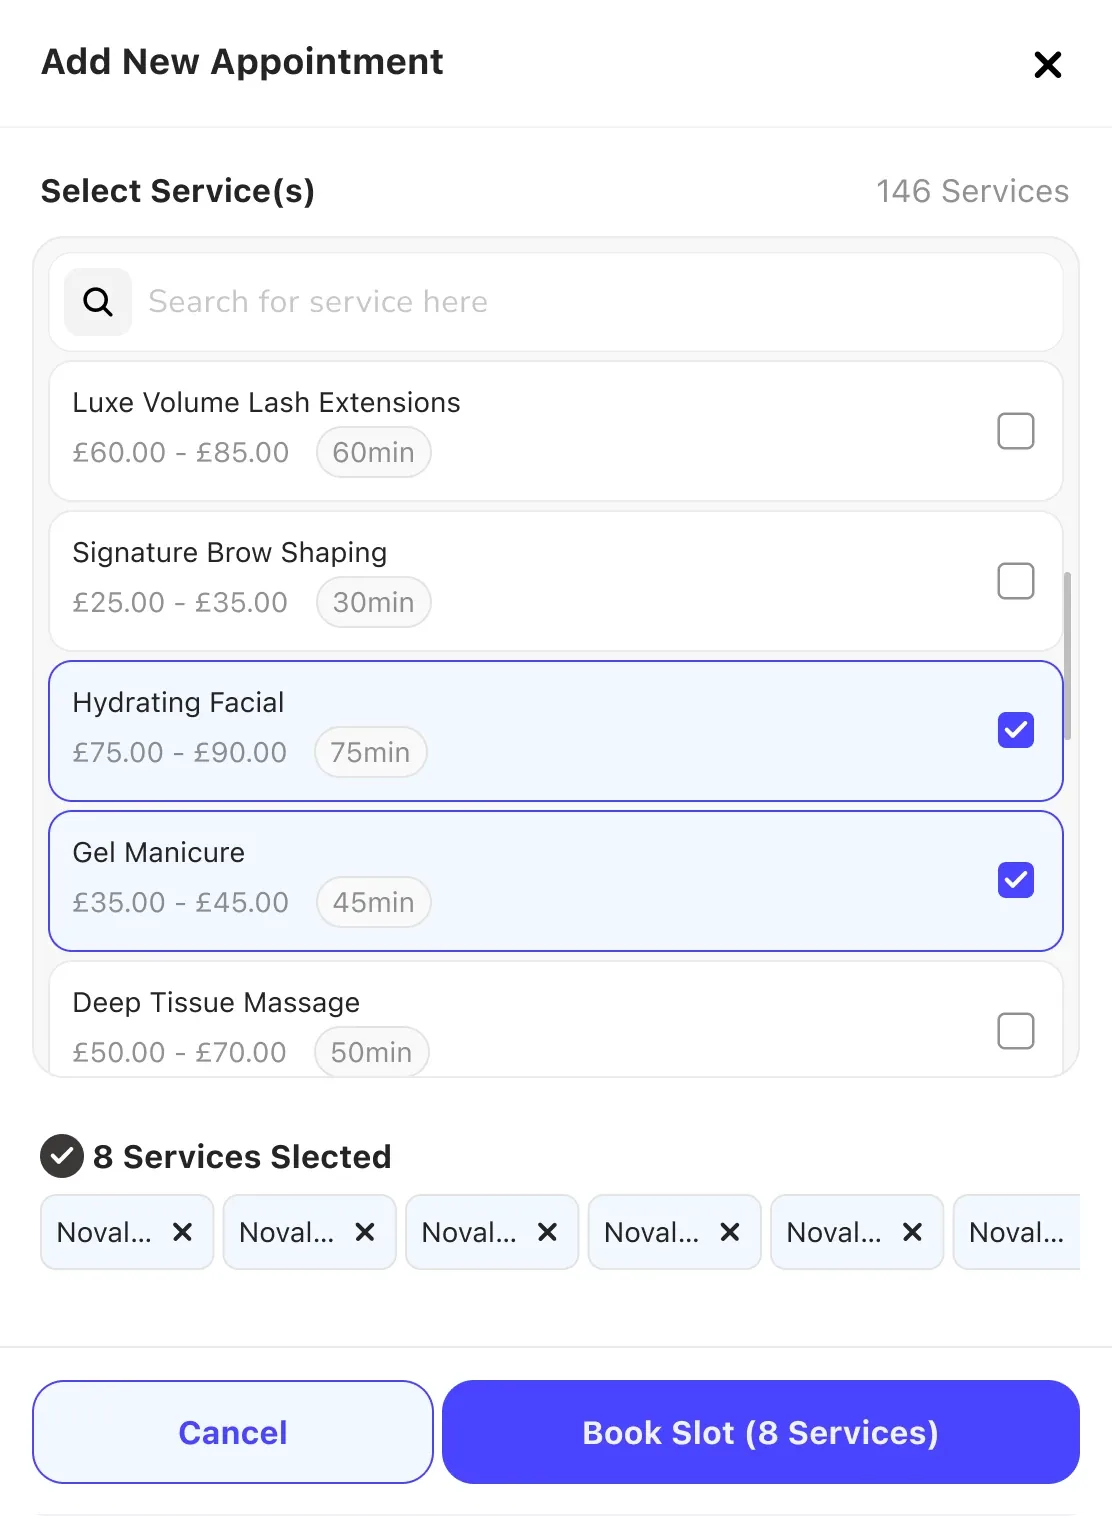Click the 30min duration badge
The width and height of the screenshot is (1112, 1516).
(374, 602)
